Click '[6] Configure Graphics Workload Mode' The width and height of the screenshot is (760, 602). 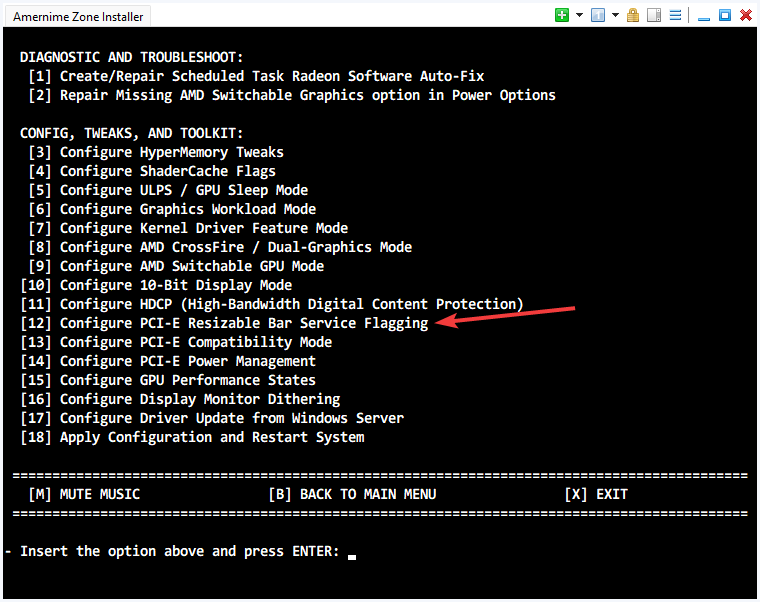(172, 209)
